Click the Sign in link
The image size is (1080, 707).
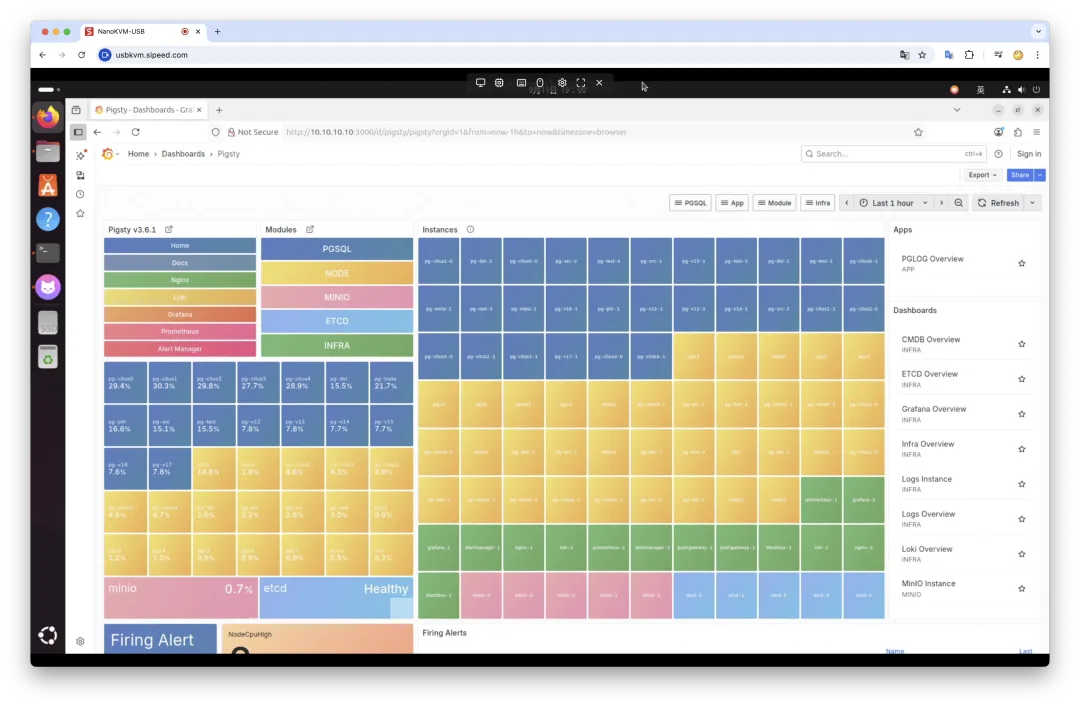point(1028,154)
